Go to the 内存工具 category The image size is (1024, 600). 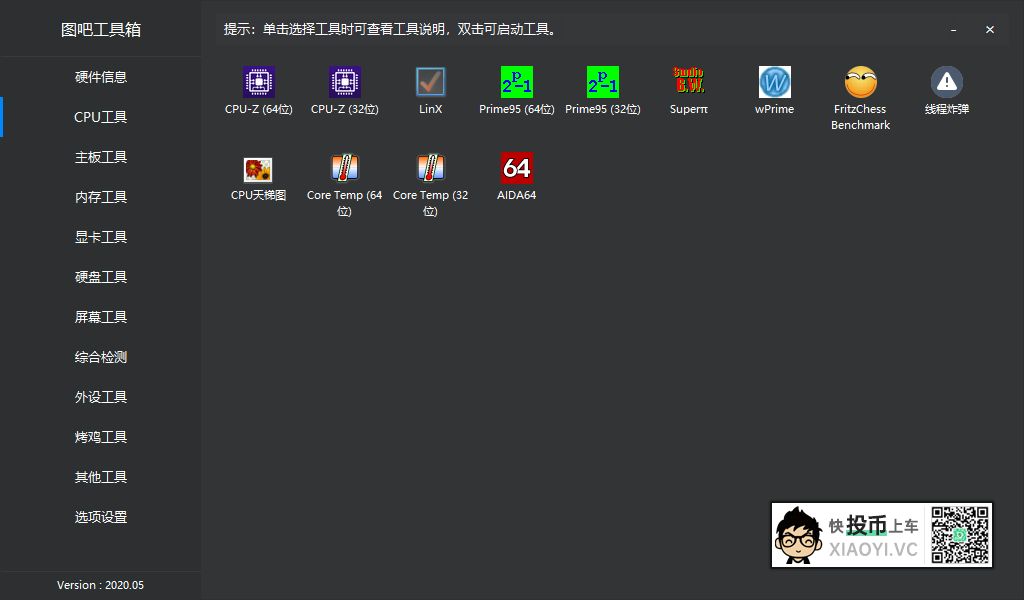pyautogui.click(x=101, y=197)
